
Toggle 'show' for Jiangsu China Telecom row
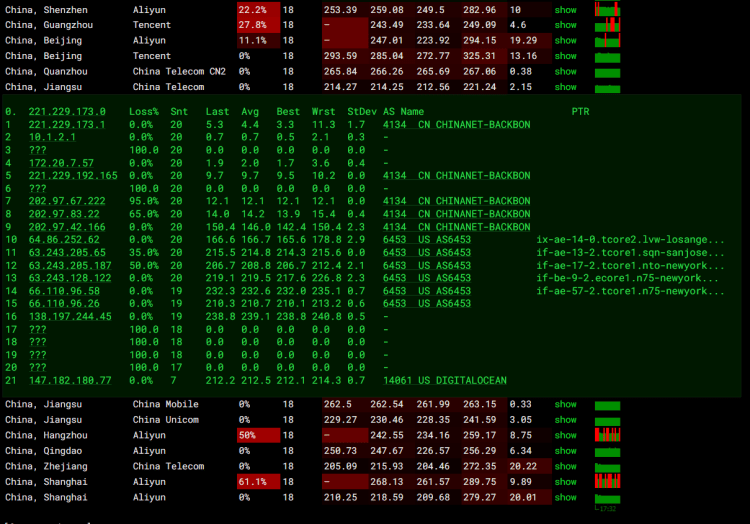click(565, 87)
